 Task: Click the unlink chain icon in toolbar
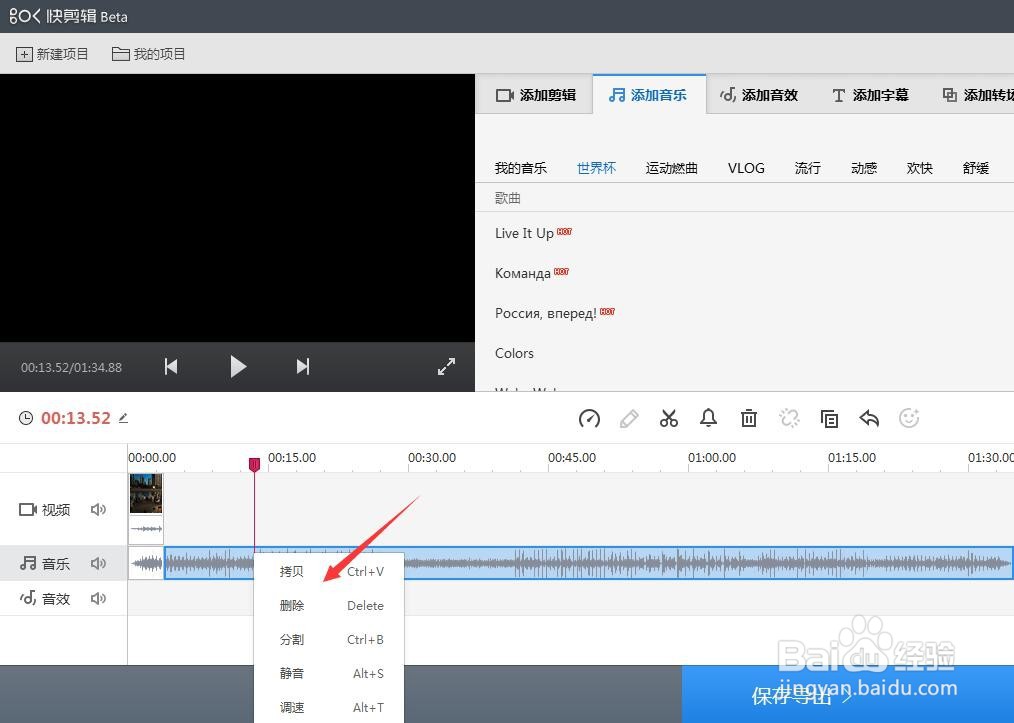(x=789, y=418)
